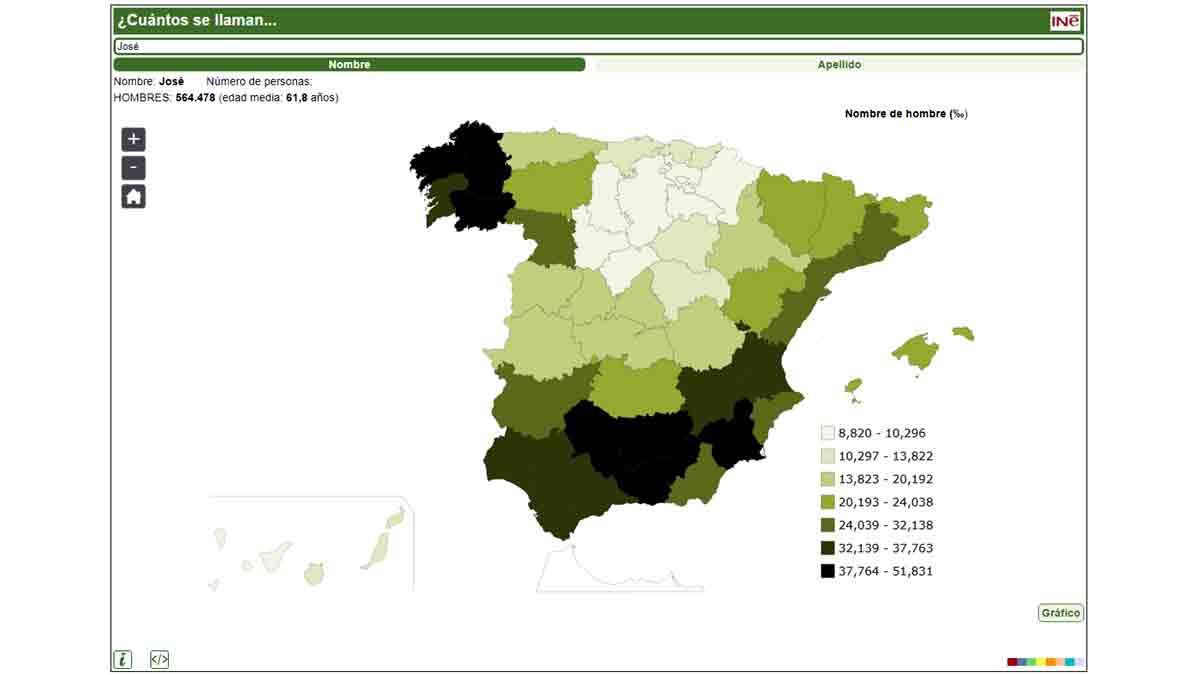Choose the yellow color theme swatch
Screen dimensions: 1200x675
coord(1041,662)
